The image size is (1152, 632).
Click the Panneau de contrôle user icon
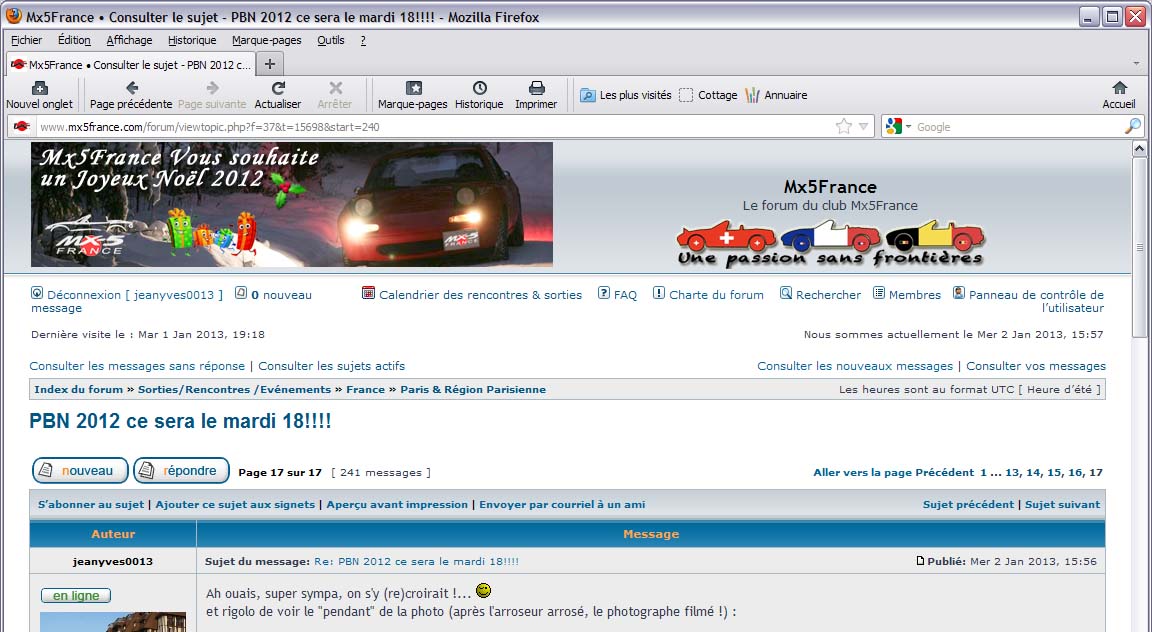click(x=959, y=292)
